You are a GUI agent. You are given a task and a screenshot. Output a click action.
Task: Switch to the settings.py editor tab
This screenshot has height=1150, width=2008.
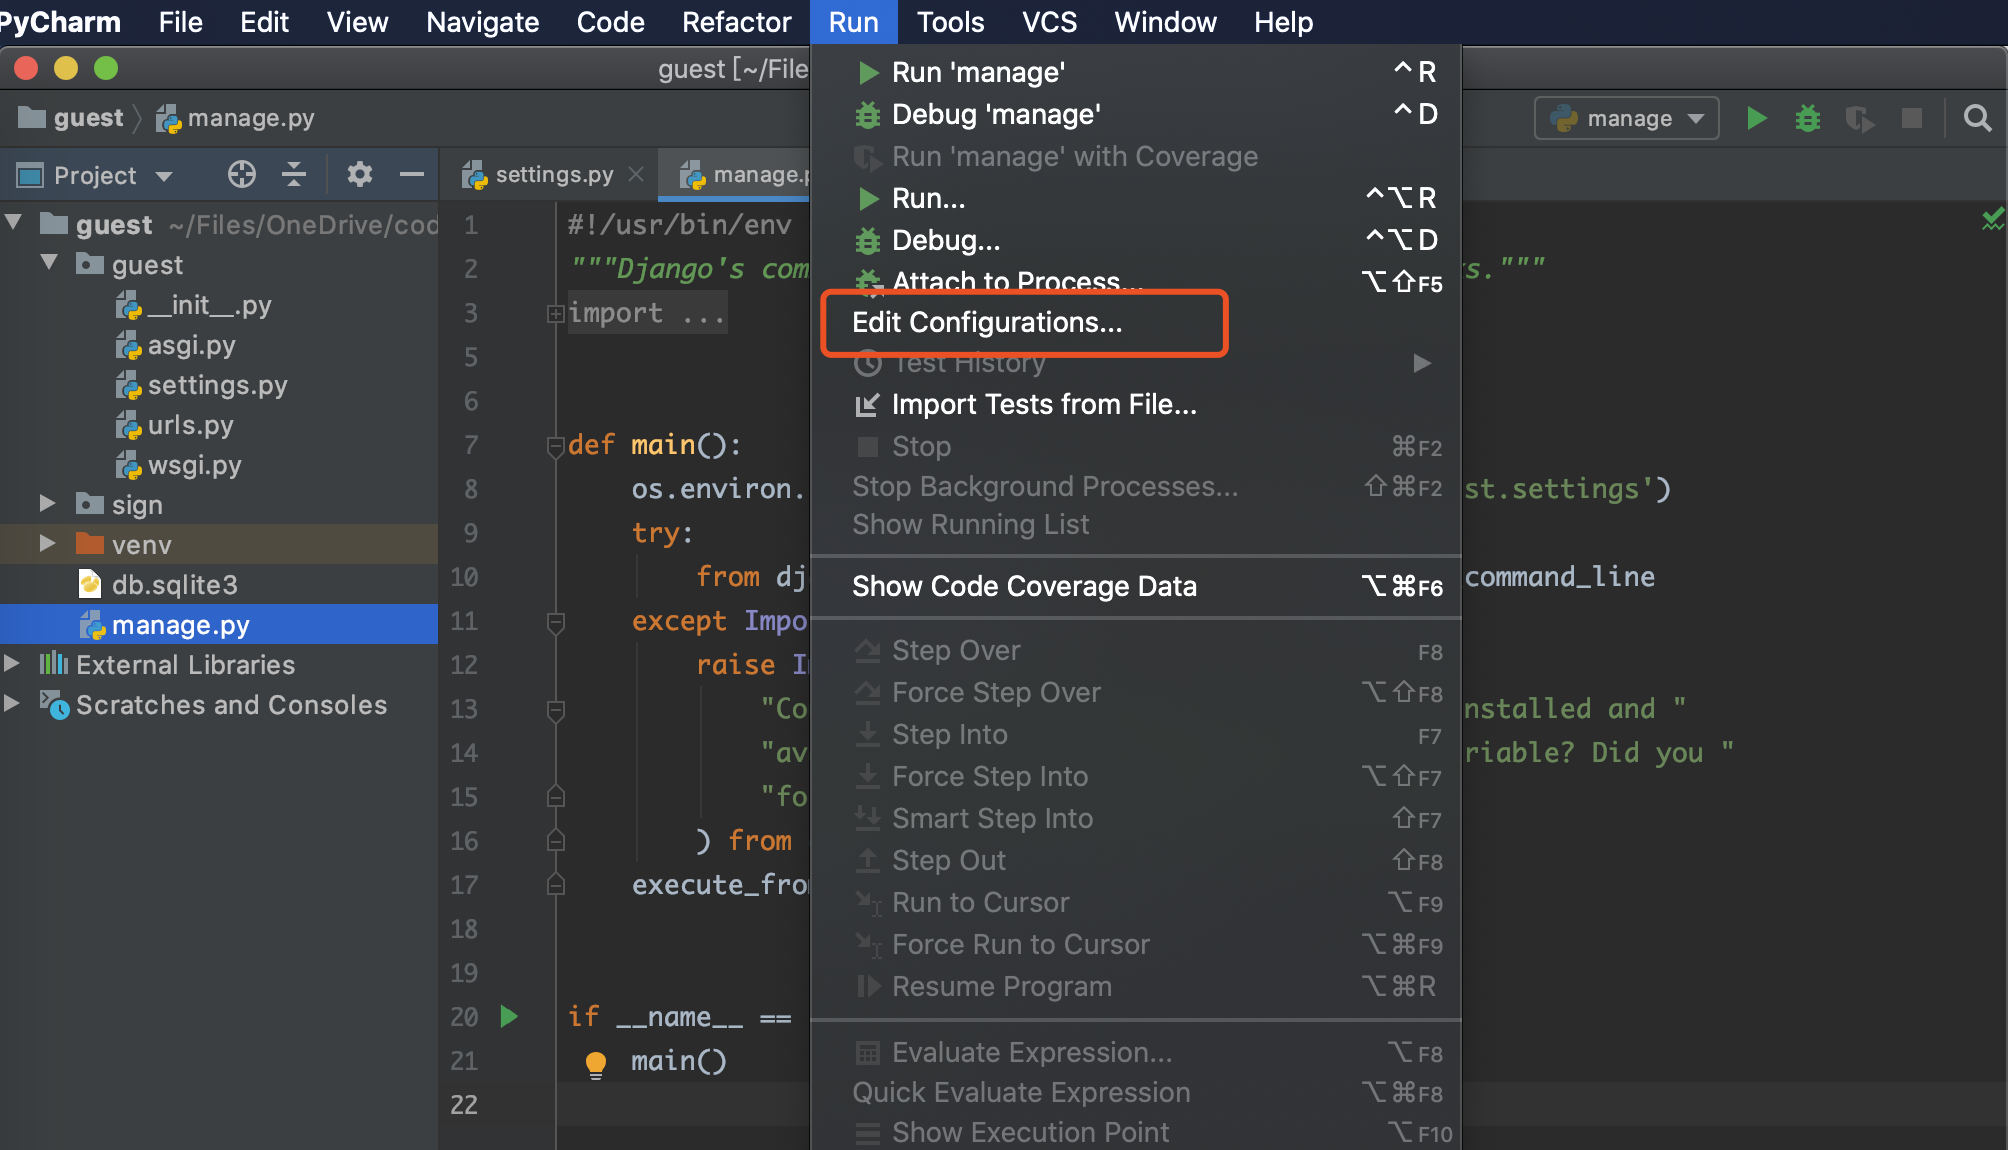point(553,175)
